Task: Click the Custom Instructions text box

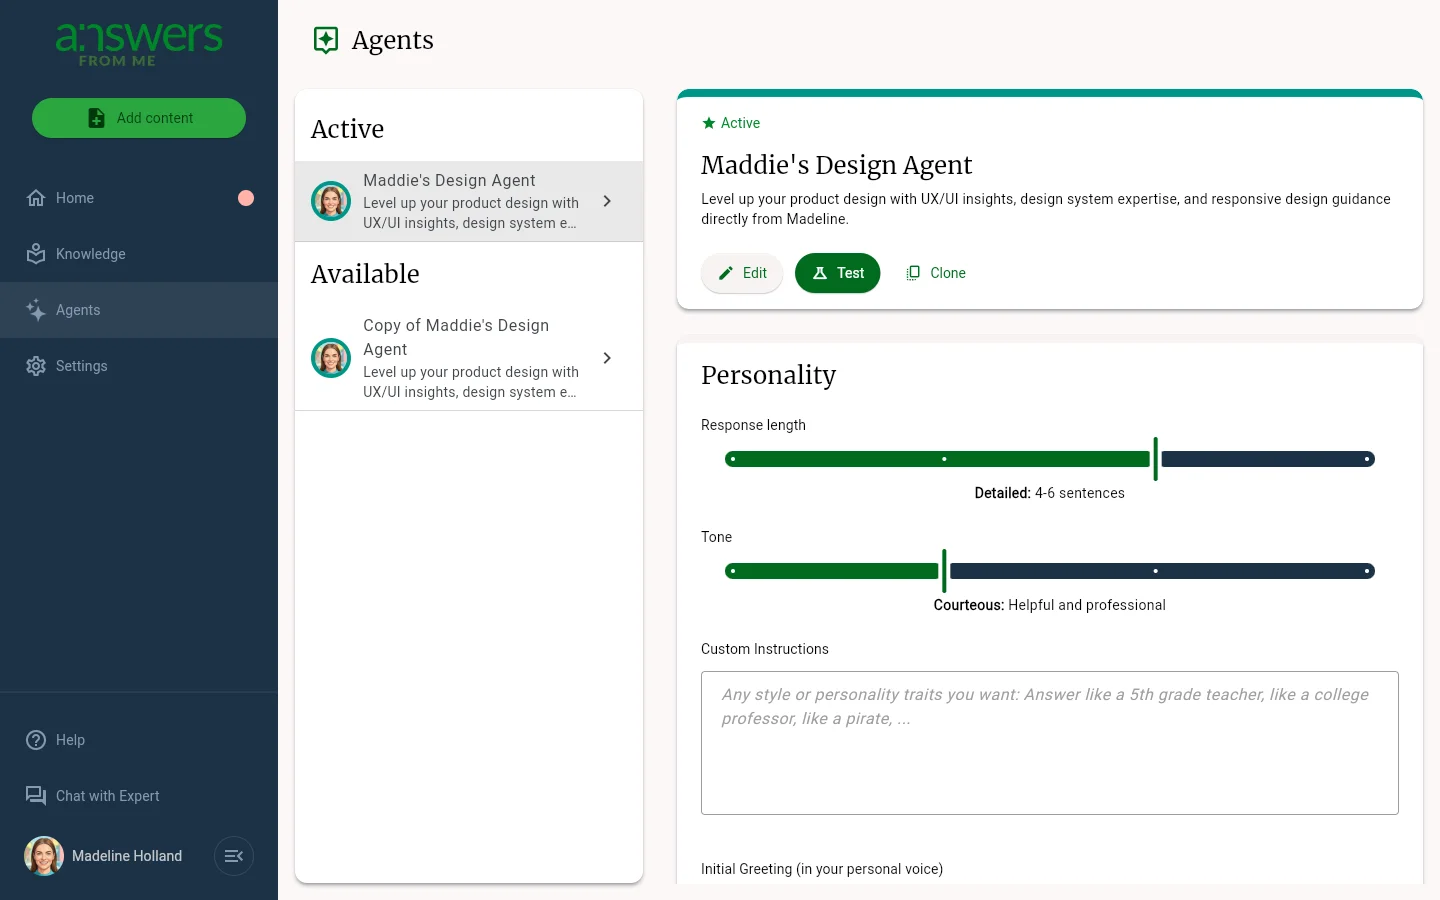Action: pyautogui.click(x=1050, y=743)
